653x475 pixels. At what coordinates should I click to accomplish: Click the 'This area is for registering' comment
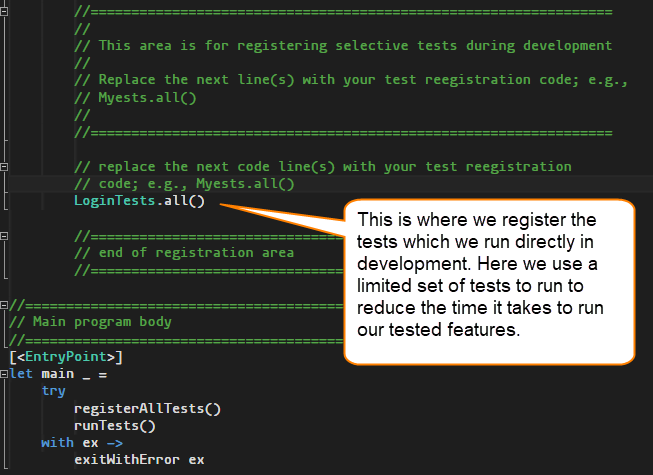(355, 45)
